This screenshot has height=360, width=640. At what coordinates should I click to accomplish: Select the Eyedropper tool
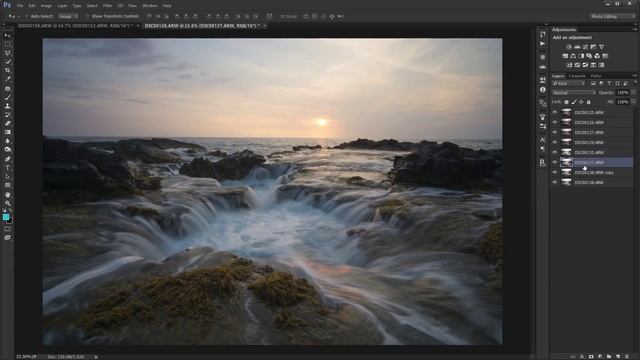(x=7, y=79)
